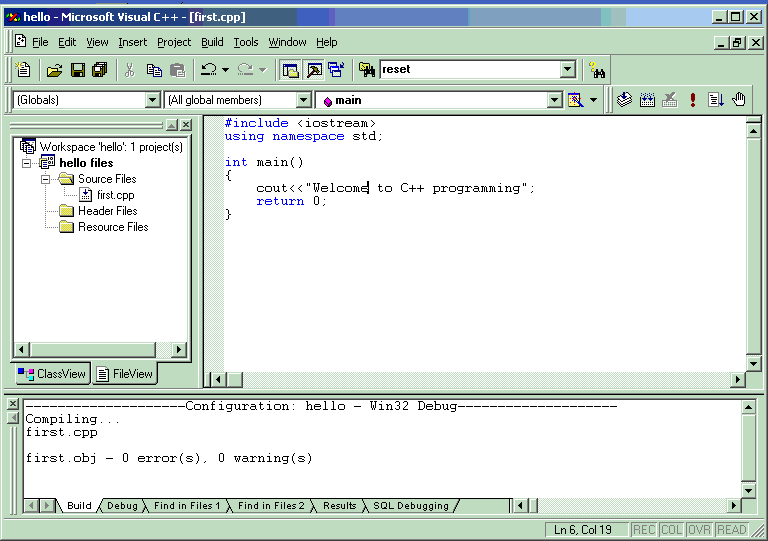The image size is (768, 541).
Task: Save the file with the floppy disk icon
Action: tap(78, 70)
